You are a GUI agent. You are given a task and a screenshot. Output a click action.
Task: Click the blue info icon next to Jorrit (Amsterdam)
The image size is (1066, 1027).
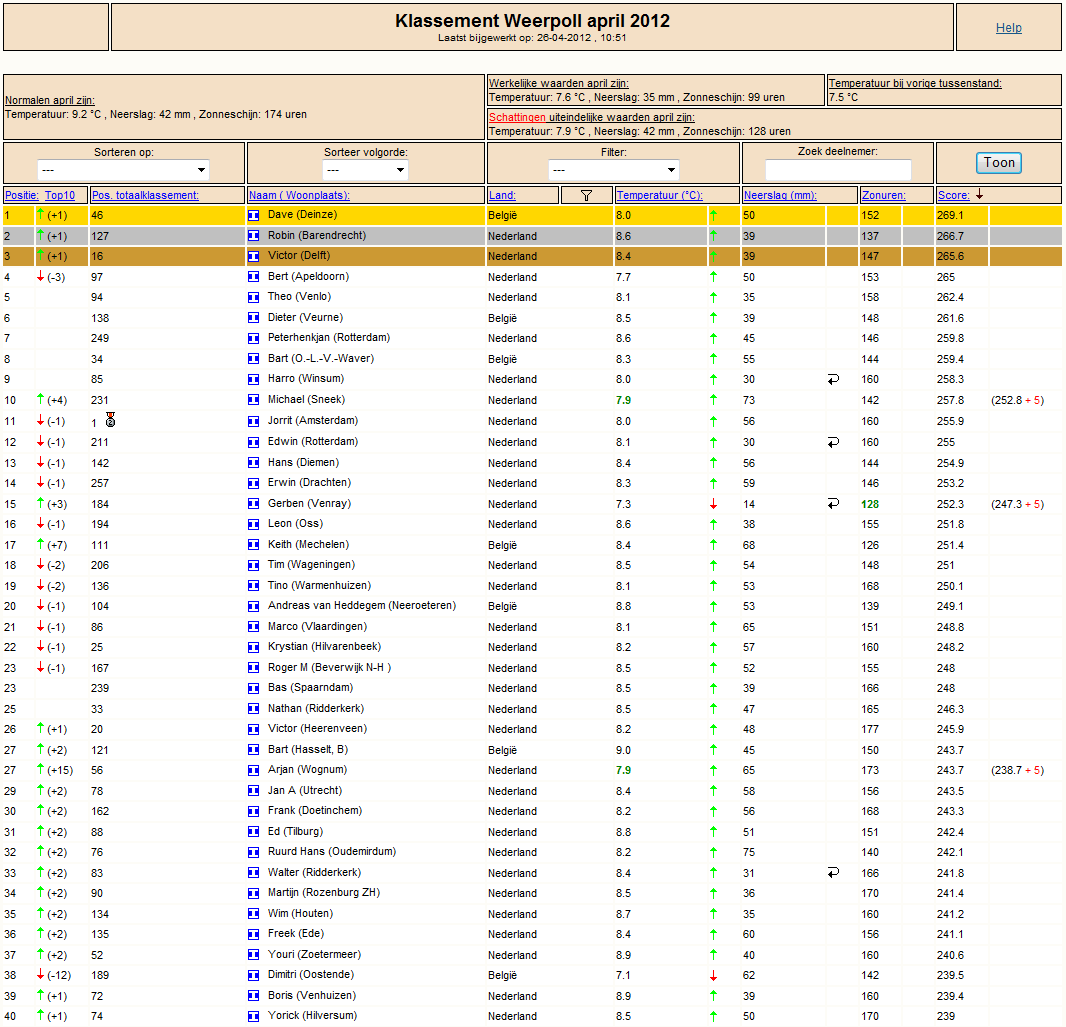pyautogui.click(x=254, y=421)
